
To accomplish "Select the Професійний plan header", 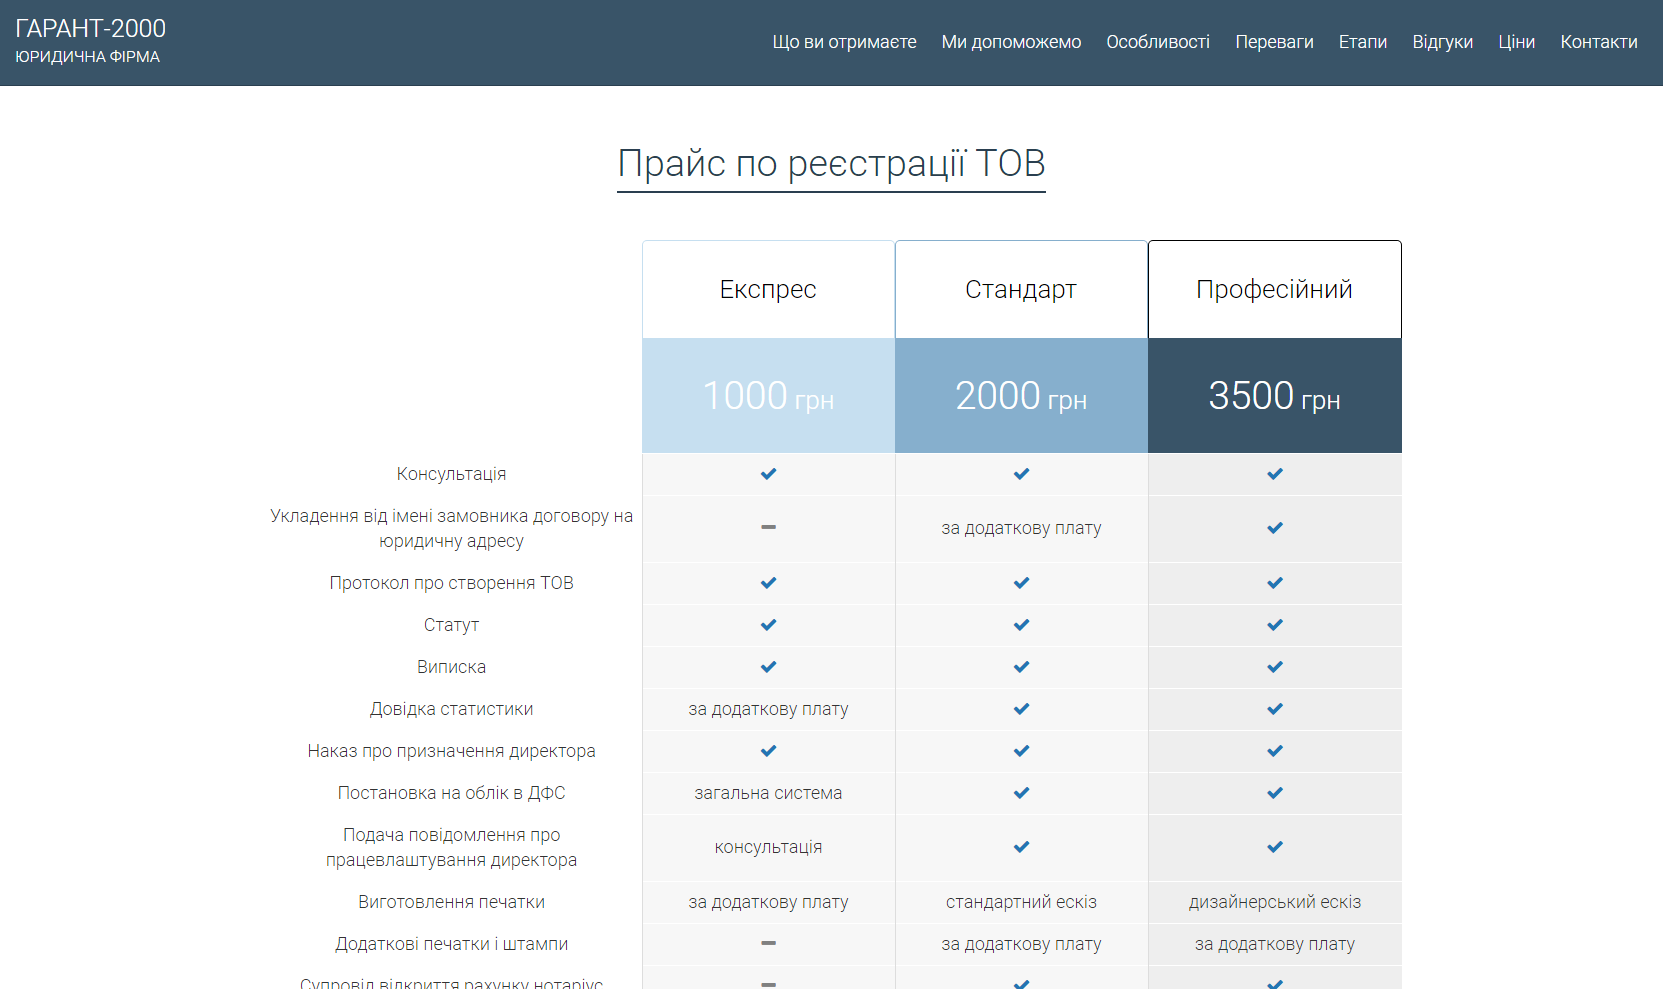I will pos(1274,290).
